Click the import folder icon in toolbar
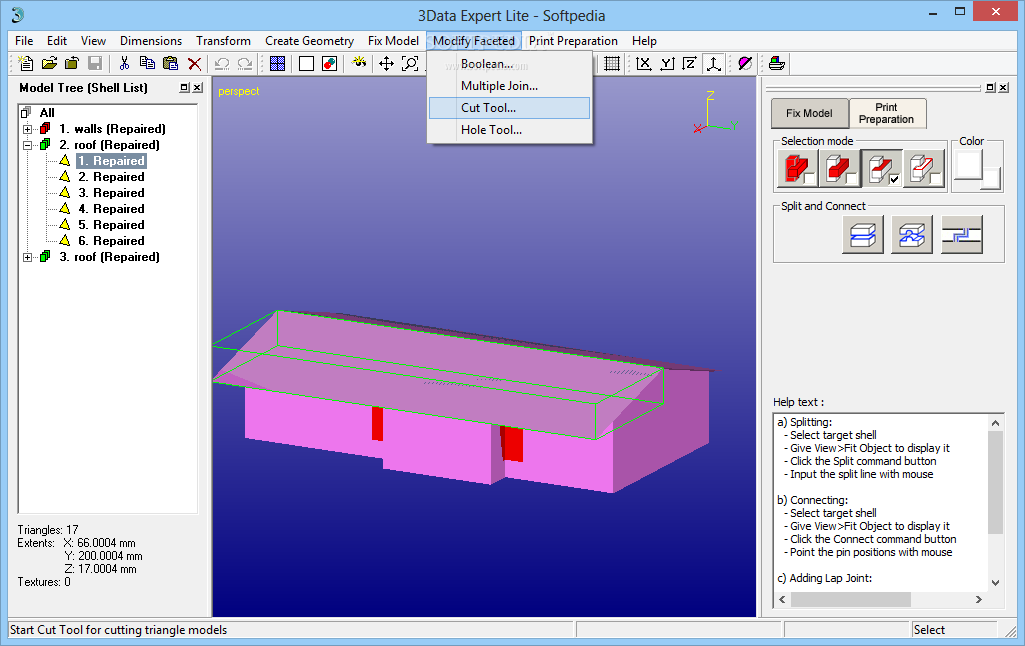Image resolution: width=1025 pixels, height=646 pixels. coord(72,63)
